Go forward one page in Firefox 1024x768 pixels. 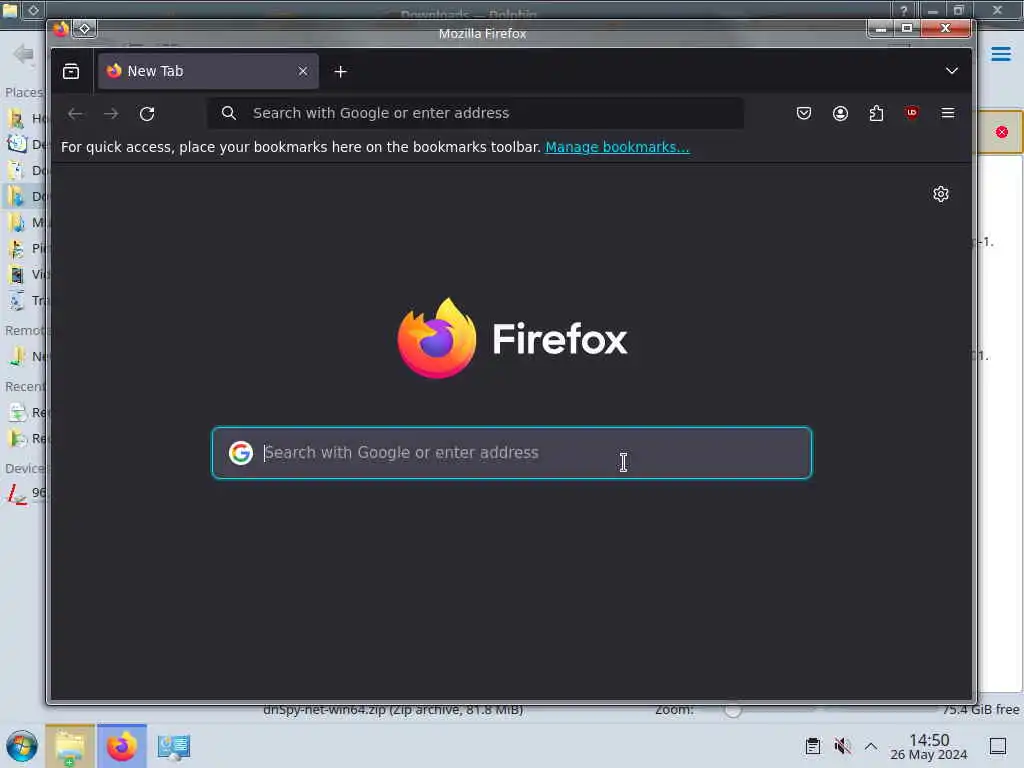pos(111,114)
